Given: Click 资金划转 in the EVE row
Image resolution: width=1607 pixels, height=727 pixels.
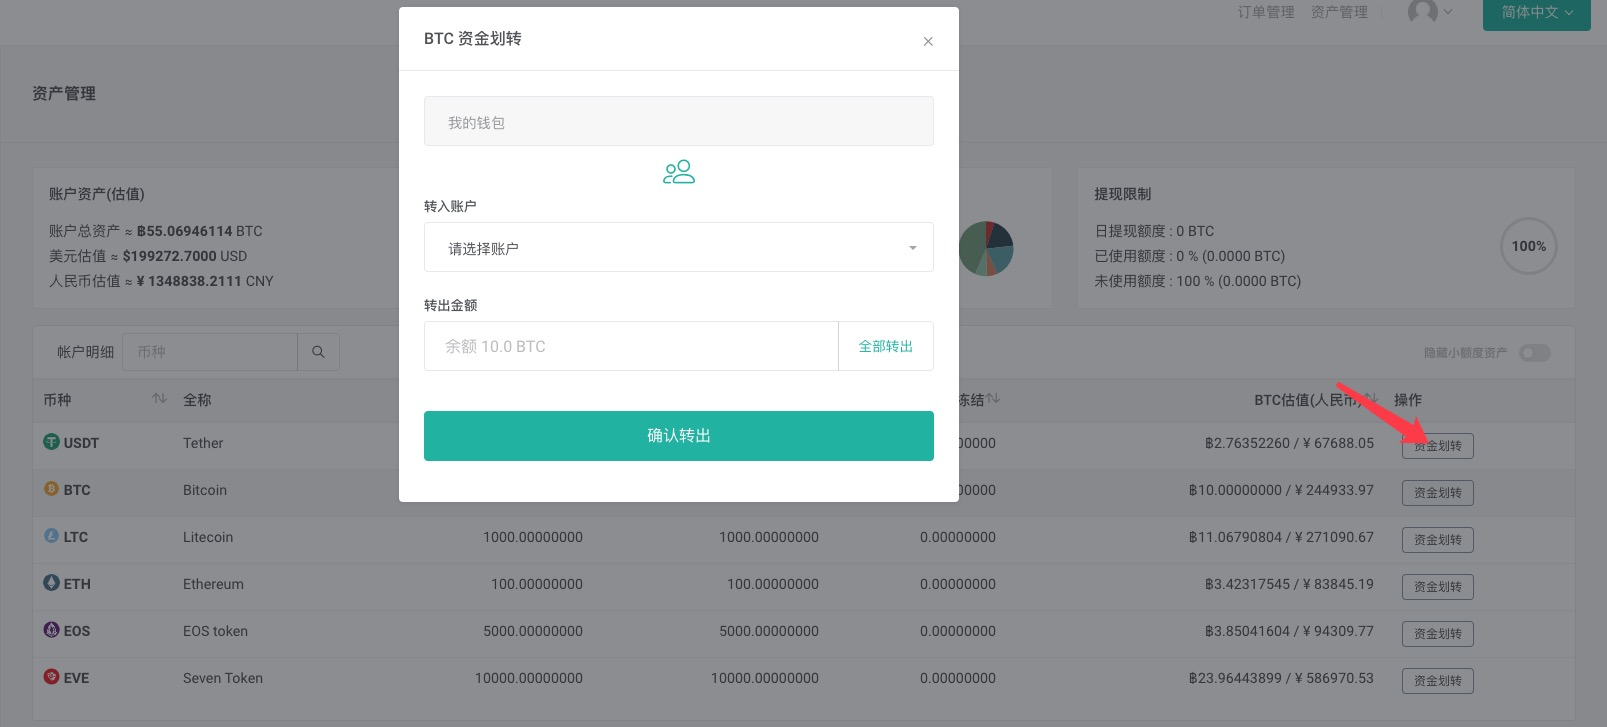Looking at the screenshot, I should (x=1438, y=681).
